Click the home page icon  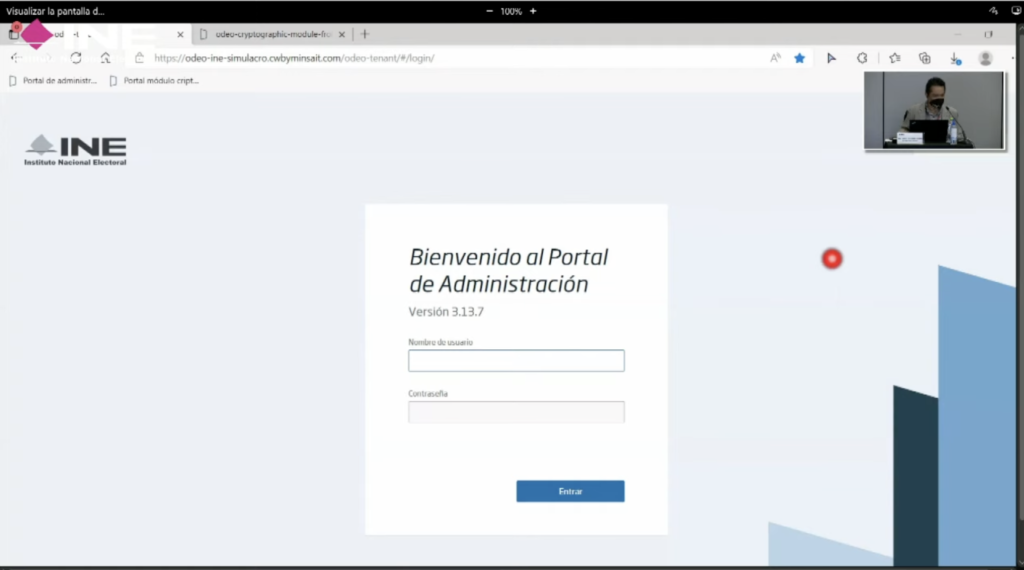[105, 58]
